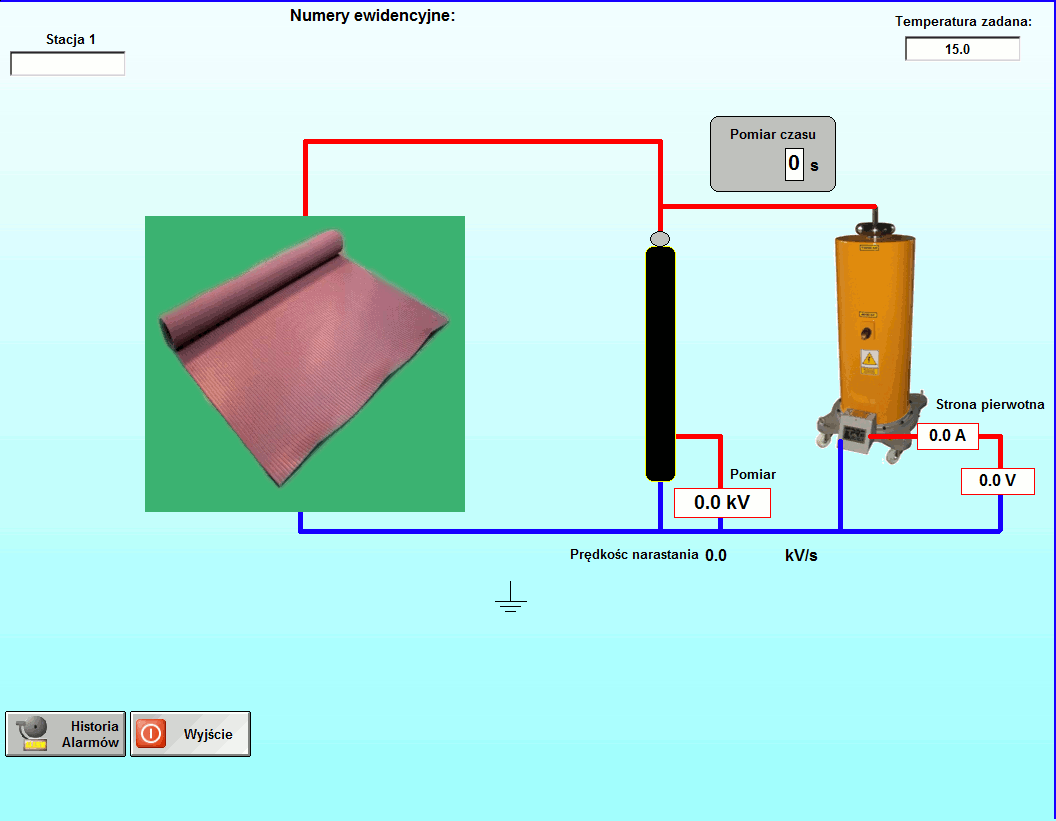Viewport: 1056px width, 821px height.
Task: Click the Stacja 1 label
Action: click(x=71, y=39)
